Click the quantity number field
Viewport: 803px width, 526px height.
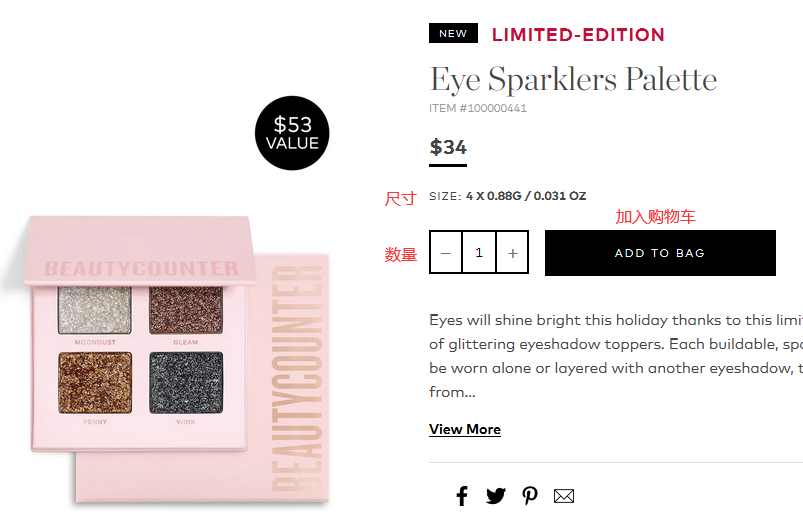(479, 253)
